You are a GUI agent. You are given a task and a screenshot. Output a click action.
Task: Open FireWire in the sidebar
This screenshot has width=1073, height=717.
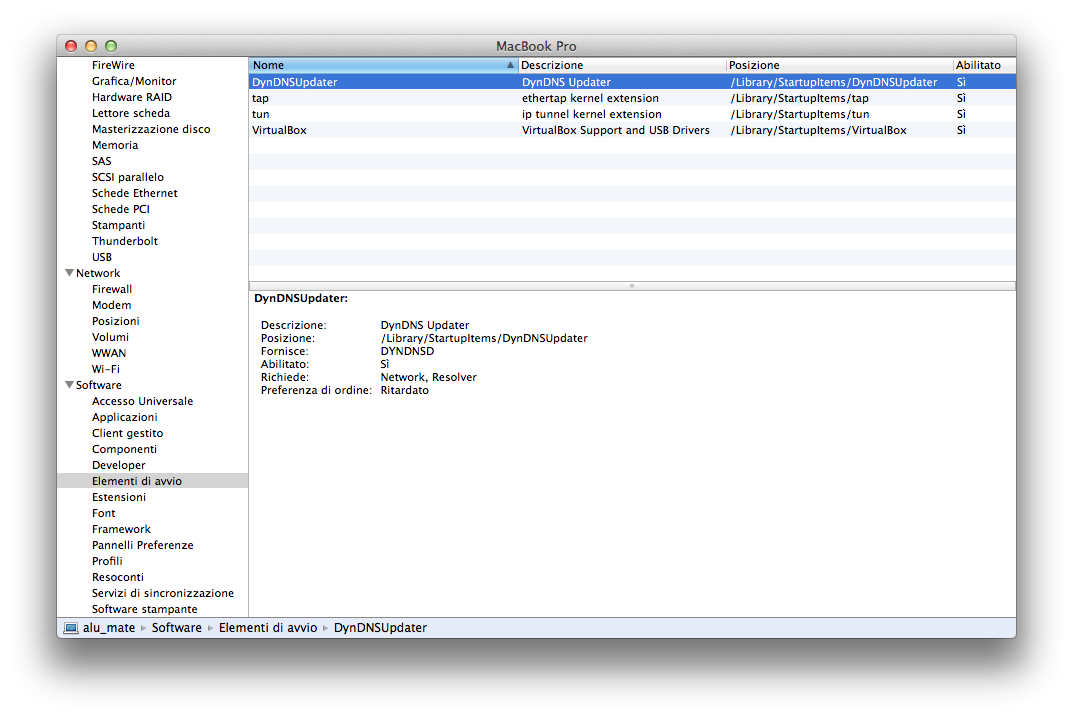click(x=113, y=65)
